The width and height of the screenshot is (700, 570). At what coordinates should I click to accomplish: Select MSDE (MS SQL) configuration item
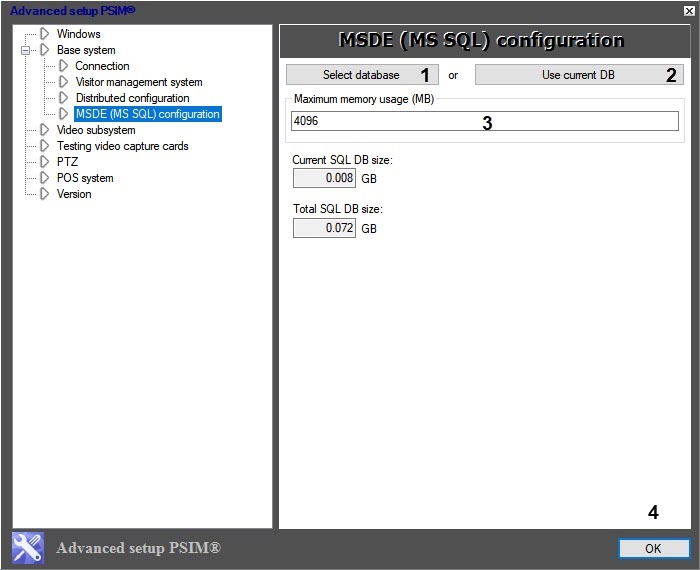point(148,114)
